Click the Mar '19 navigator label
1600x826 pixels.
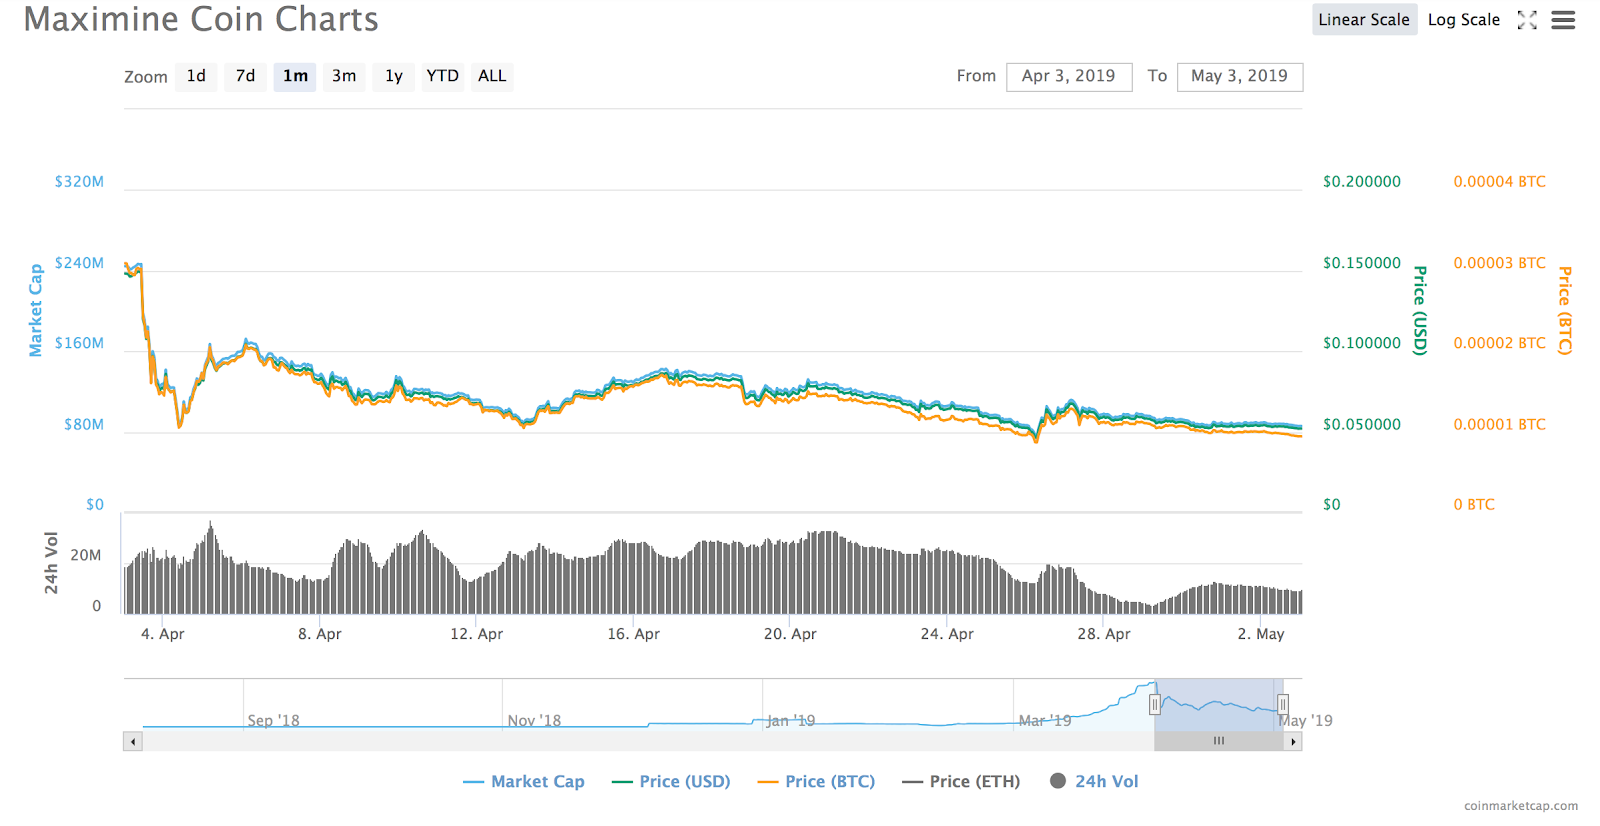coord(1045,721)
